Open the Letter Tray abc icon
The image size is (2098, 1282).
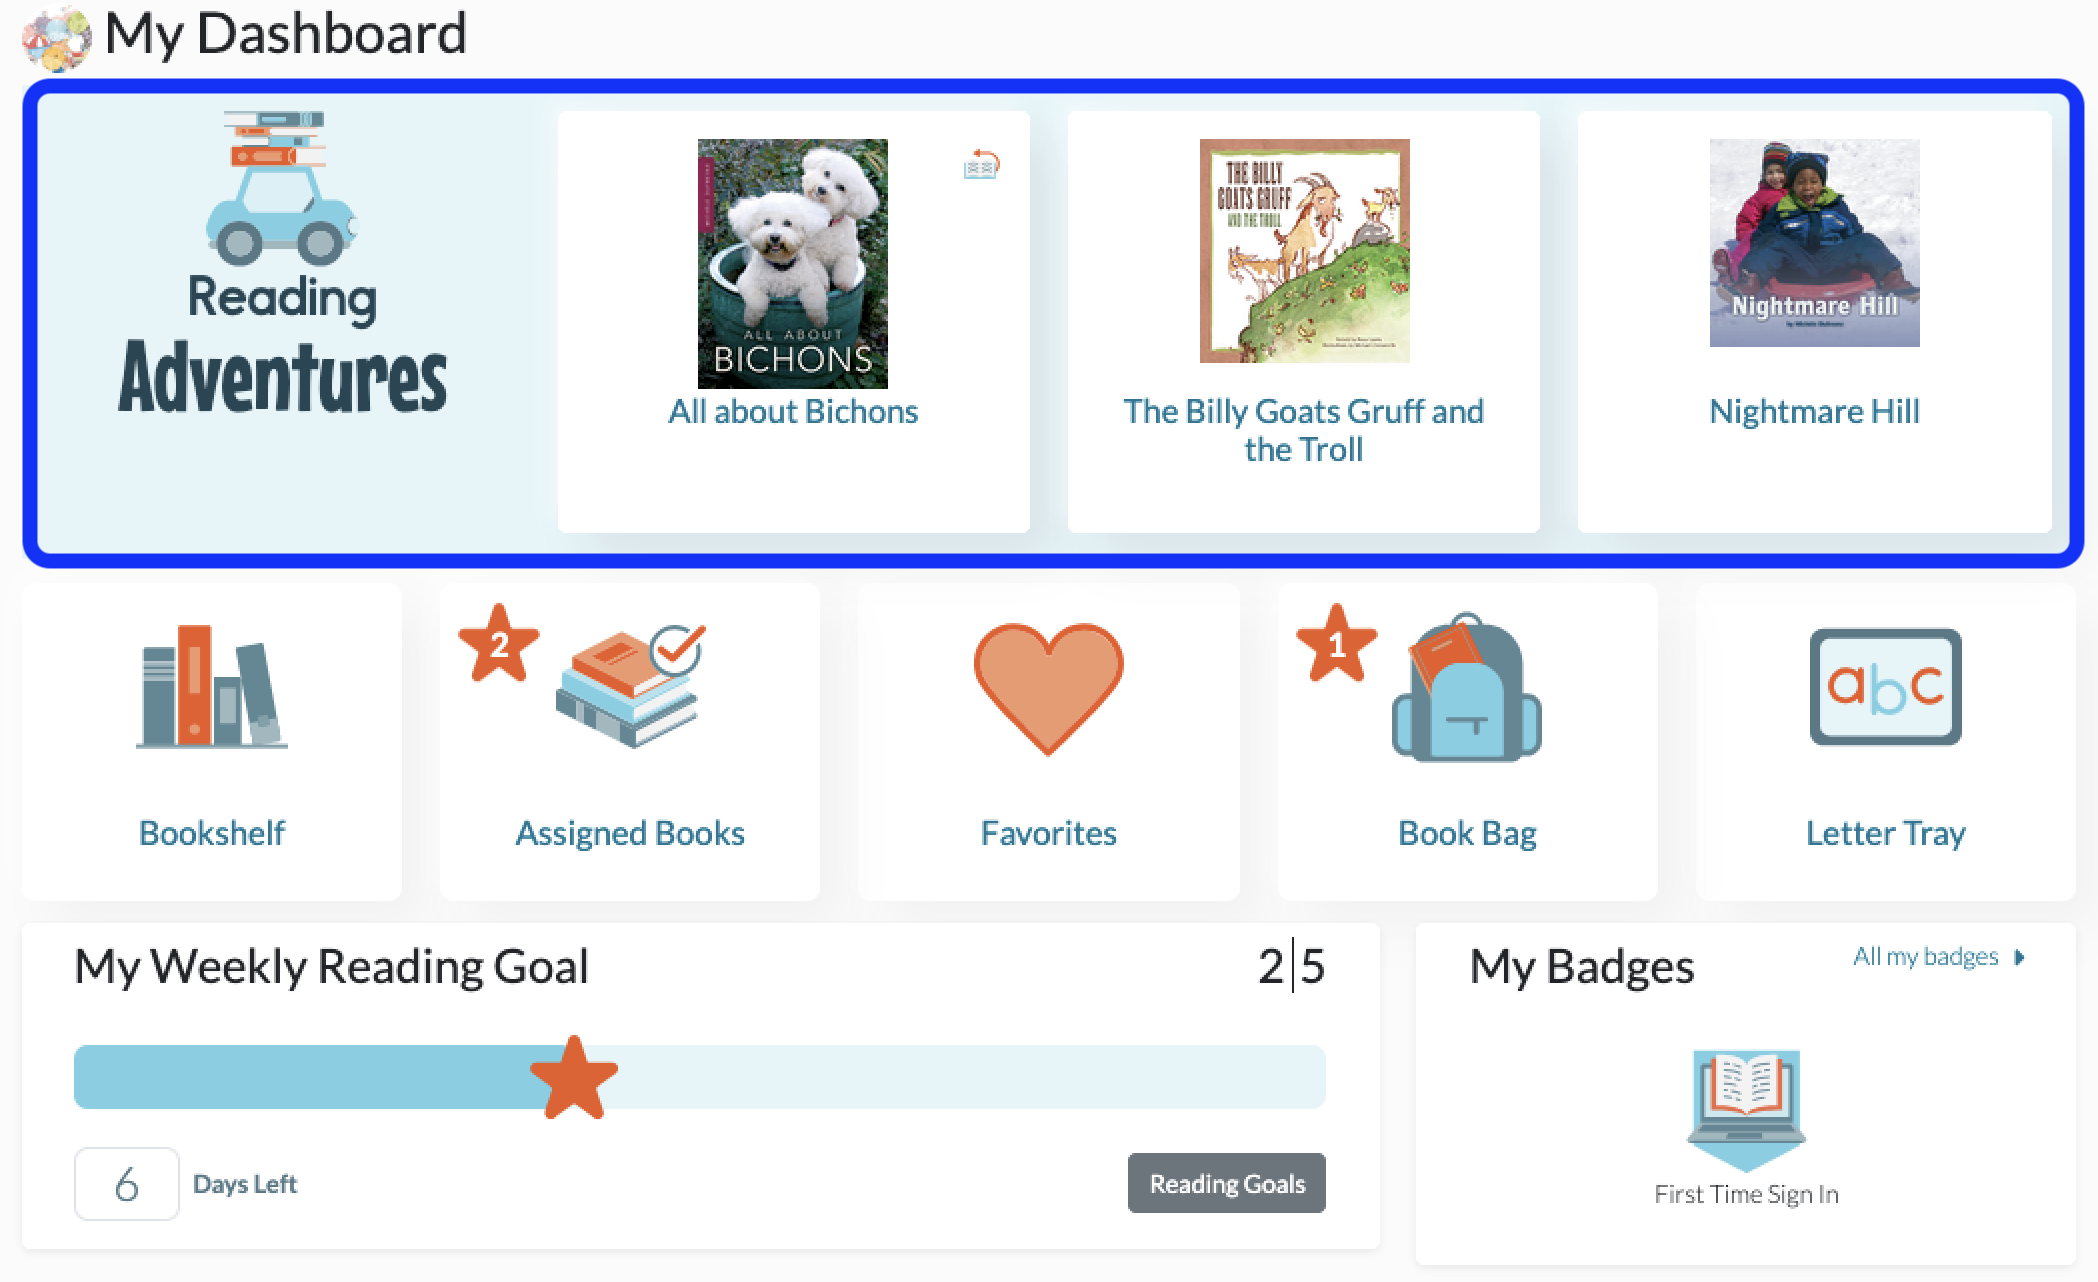pyautogui.click(x=1885, y=687)
